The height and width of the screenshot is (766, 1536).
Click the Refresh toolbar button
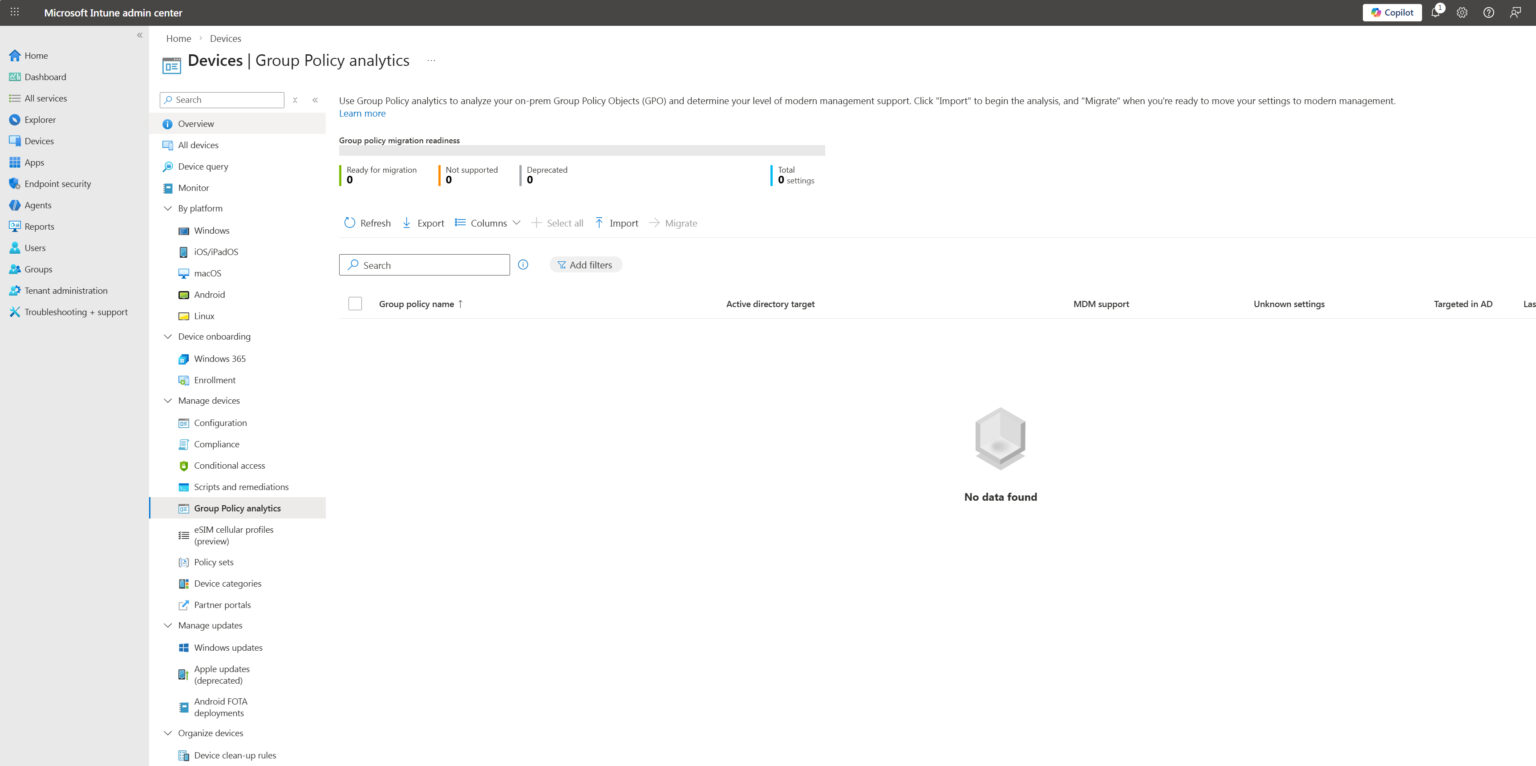click(x=367, y=223)
